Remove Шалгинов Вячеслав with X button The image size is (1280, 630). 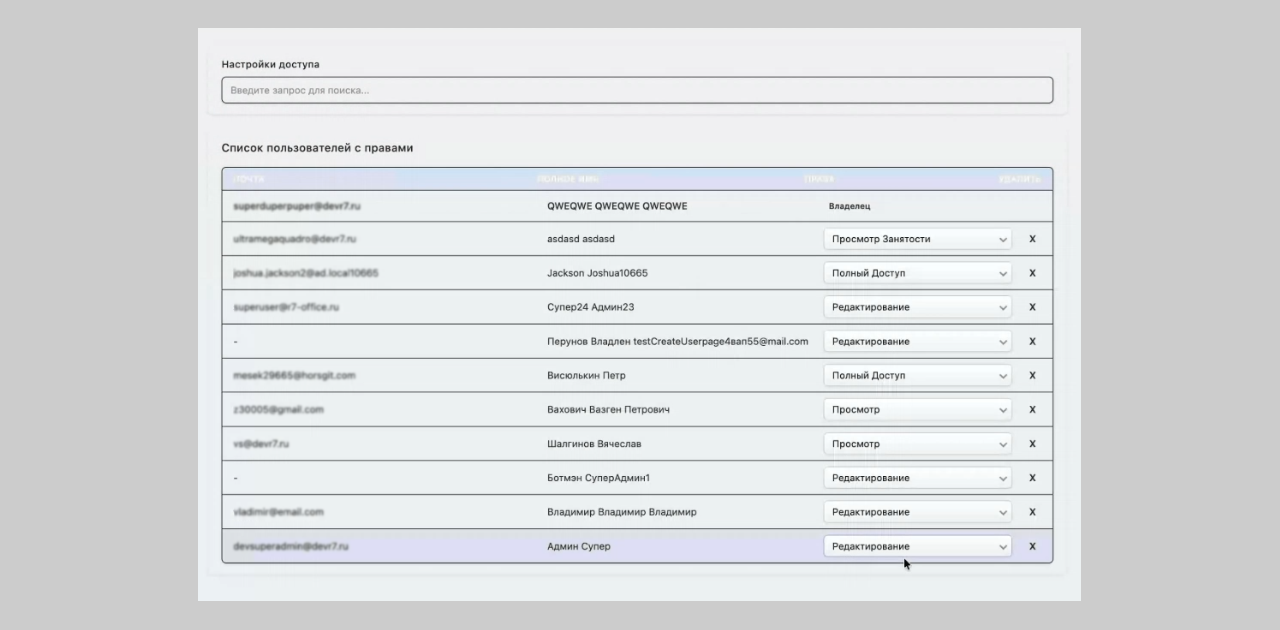pos(1032,444)
